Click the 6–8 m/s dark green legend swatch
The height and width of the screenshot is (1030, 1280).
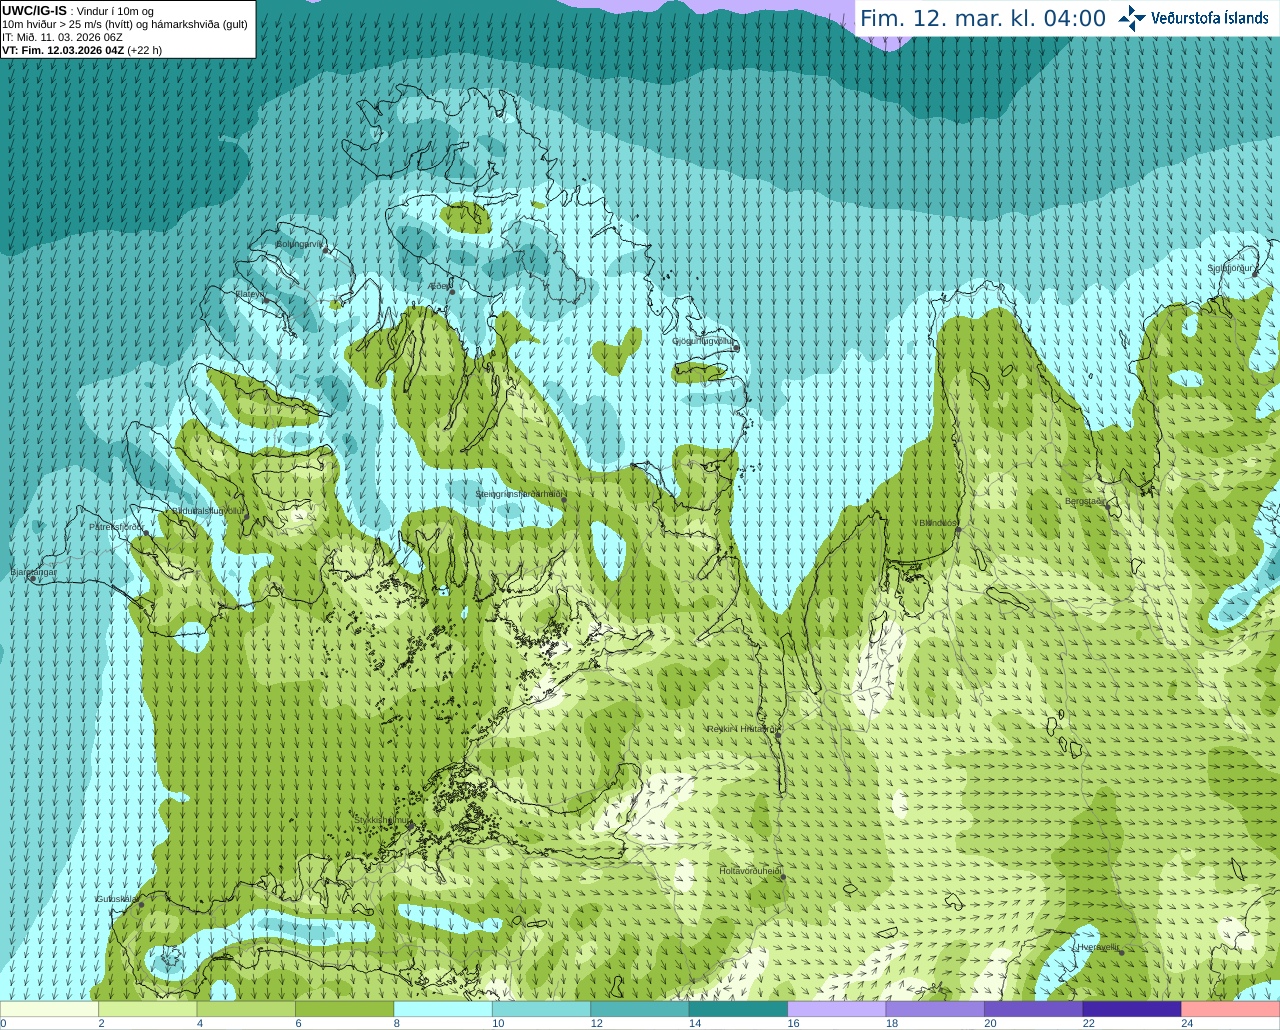345,1009
